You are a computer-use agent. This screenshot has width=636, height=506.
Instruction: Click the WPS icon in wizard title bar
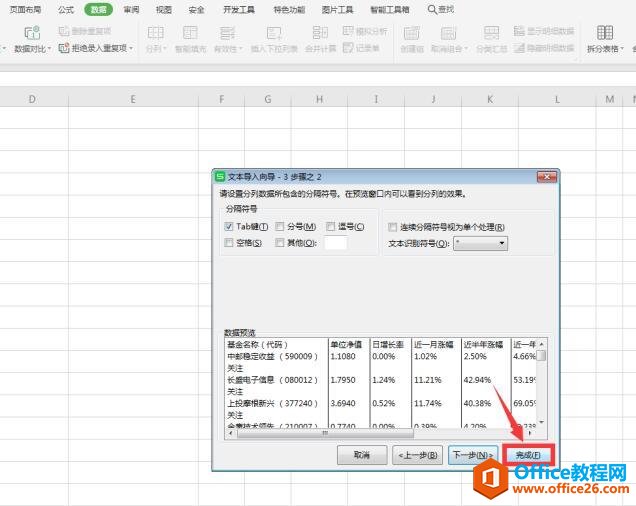(220, 177)
